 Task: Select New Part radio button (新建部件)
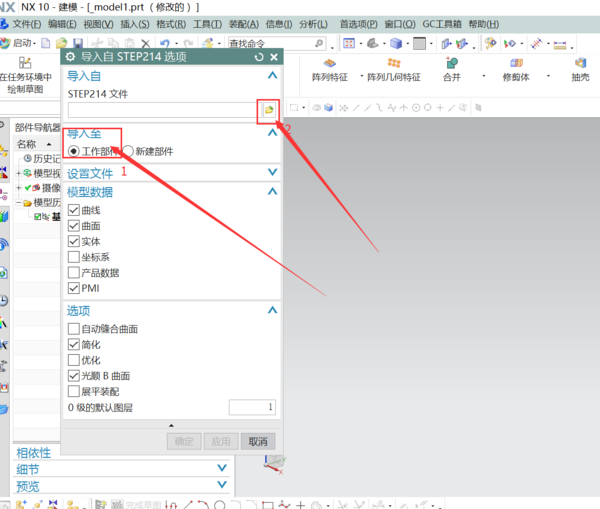click(128, 151)
